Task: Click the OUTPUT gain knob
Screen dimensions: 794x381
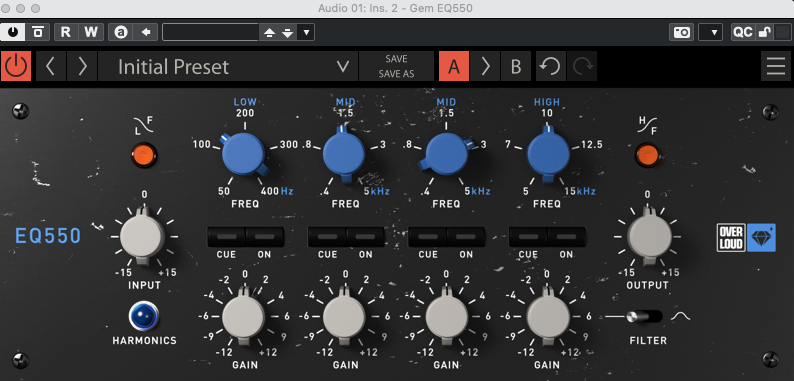Action: click(x=650, y=236)
